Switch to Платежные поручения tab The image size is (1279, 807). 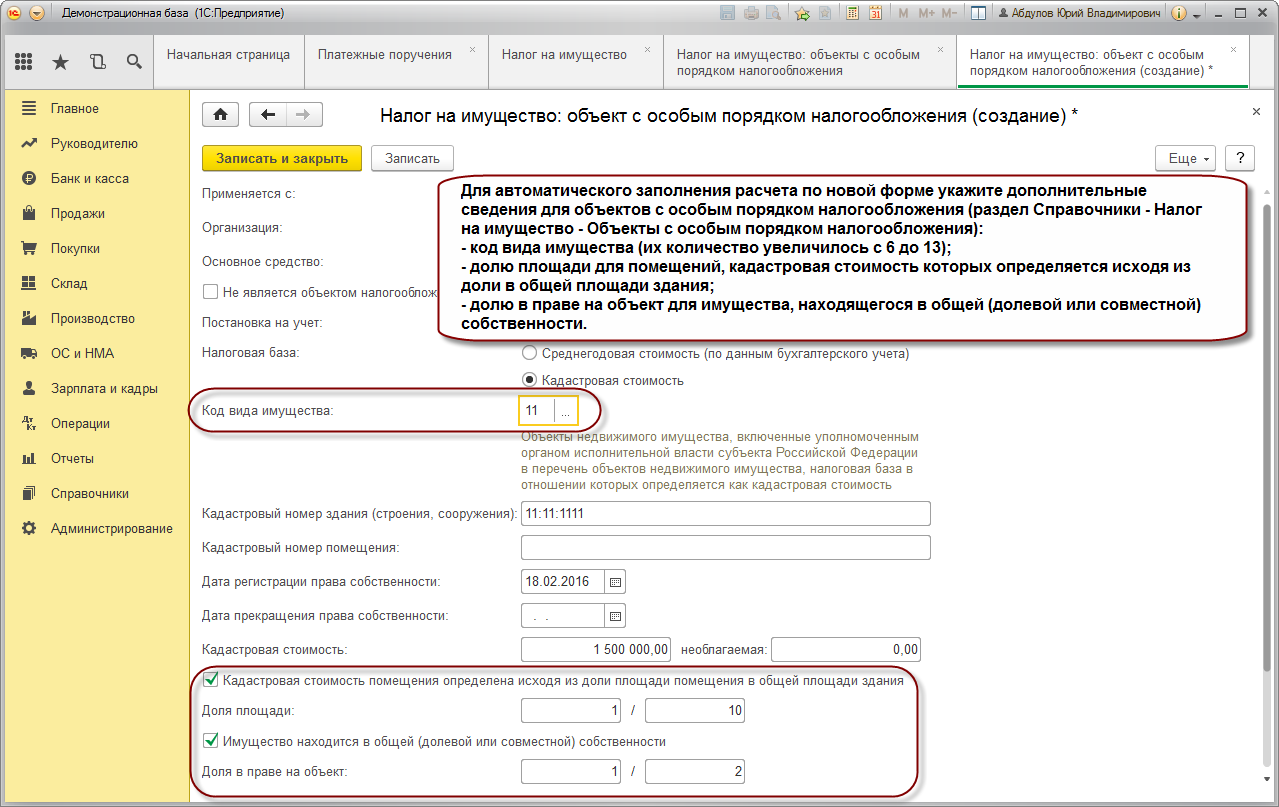pyautogui.click(x=385, y=54)
